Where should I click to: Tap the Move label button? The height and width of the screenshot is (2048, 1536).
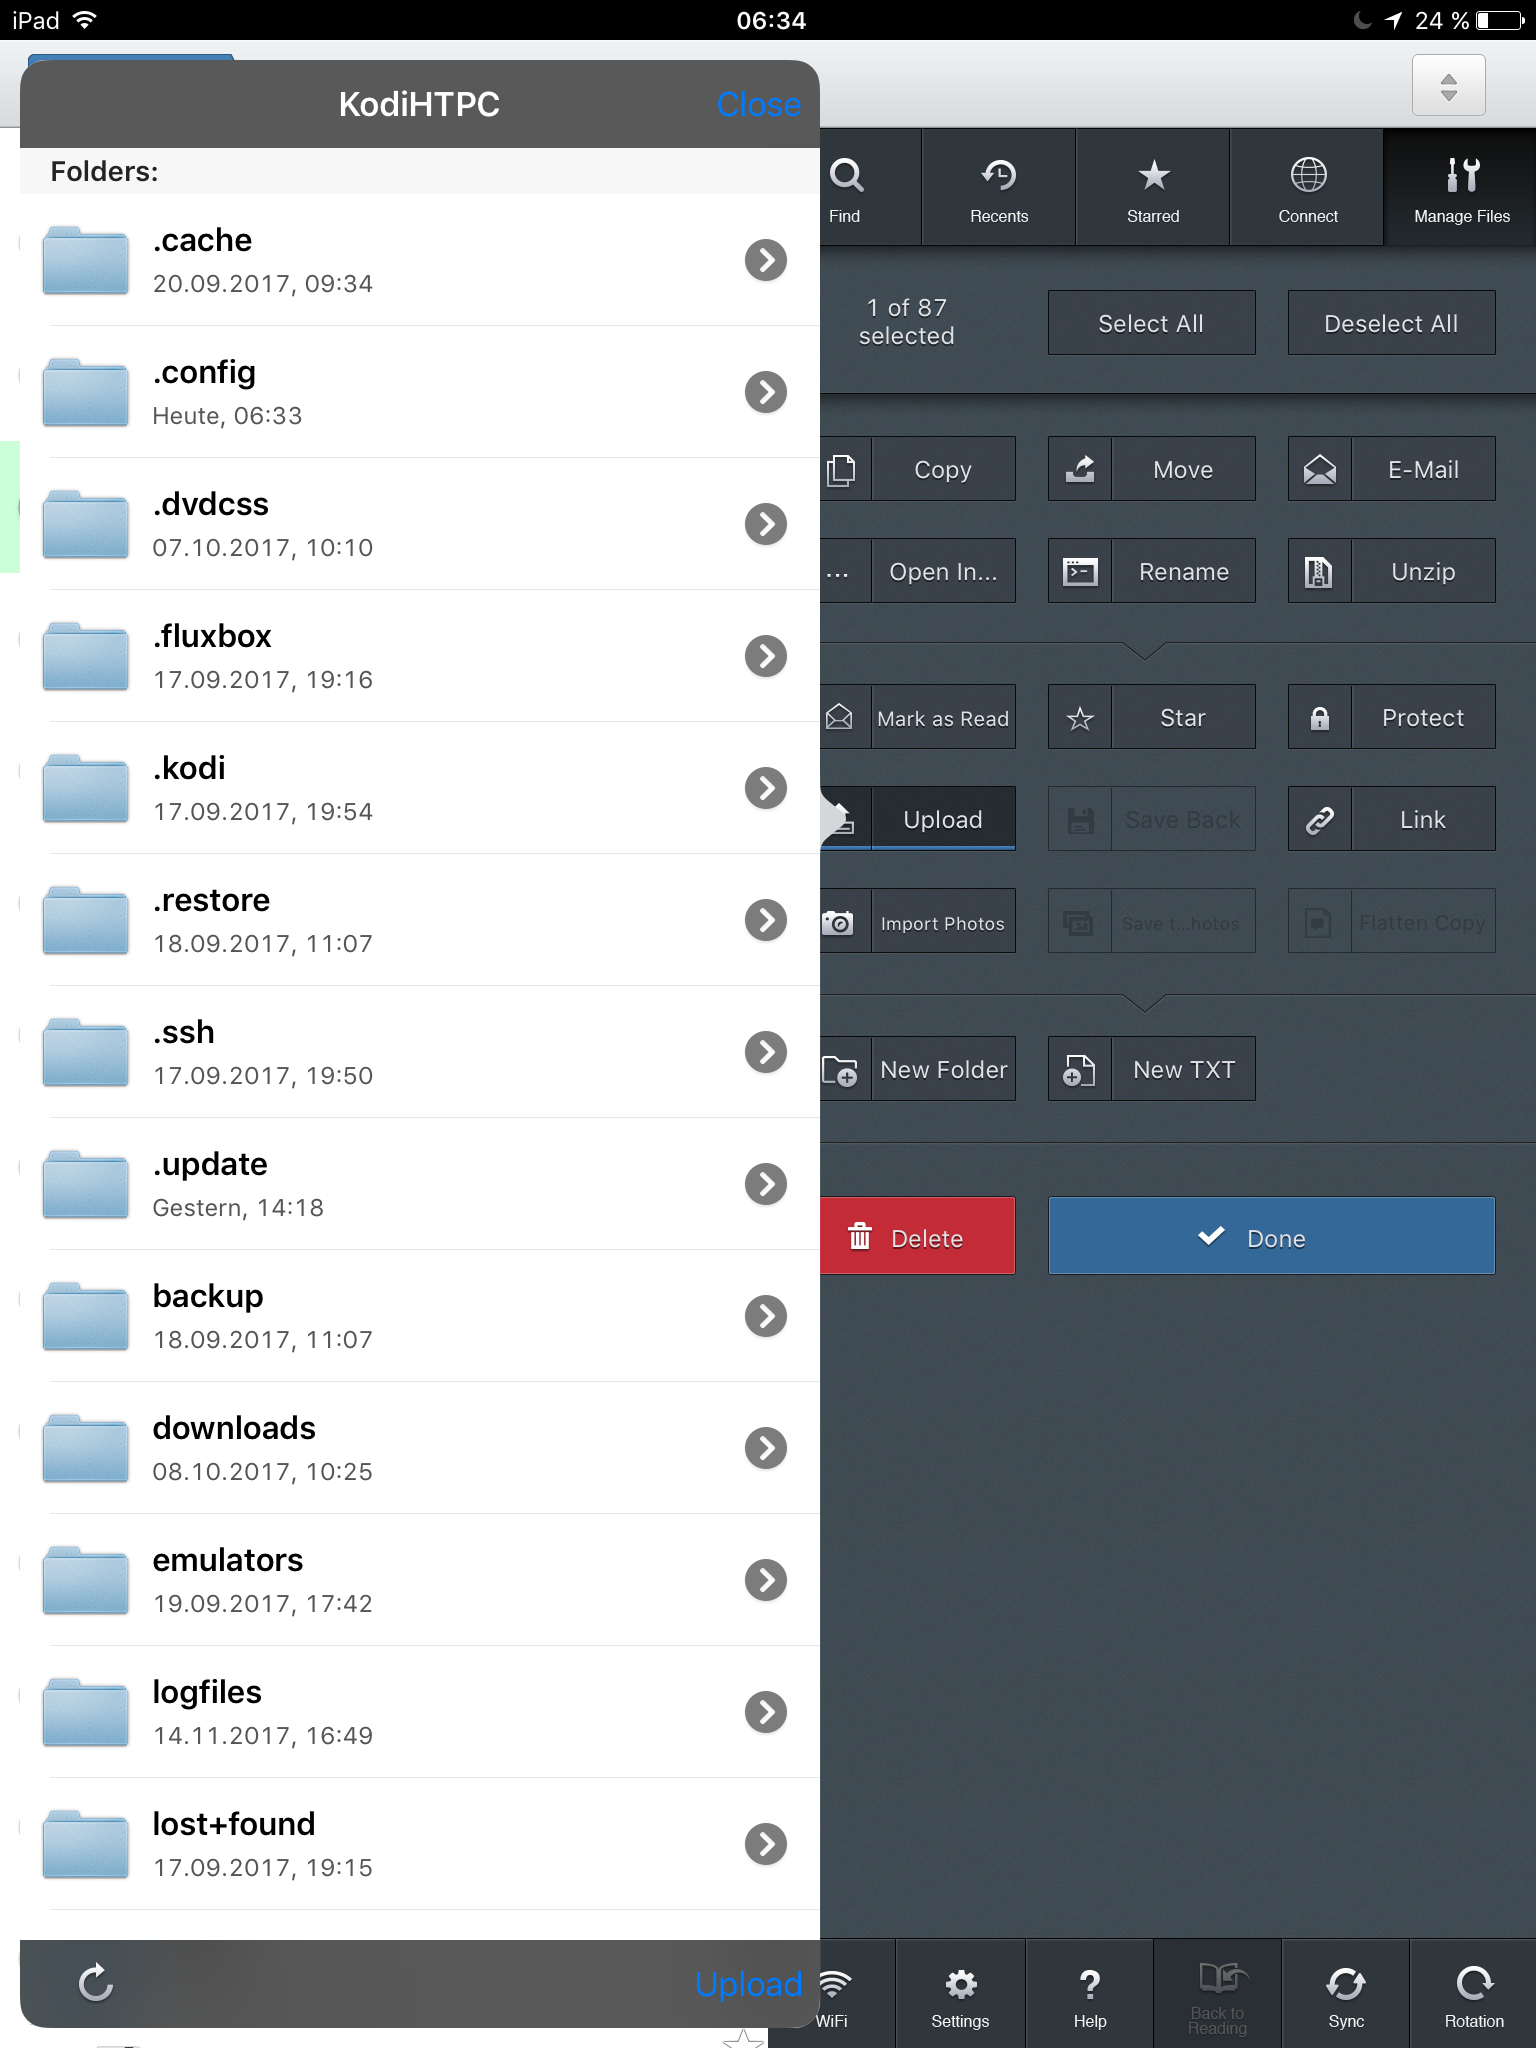(x=1183, y=469)
